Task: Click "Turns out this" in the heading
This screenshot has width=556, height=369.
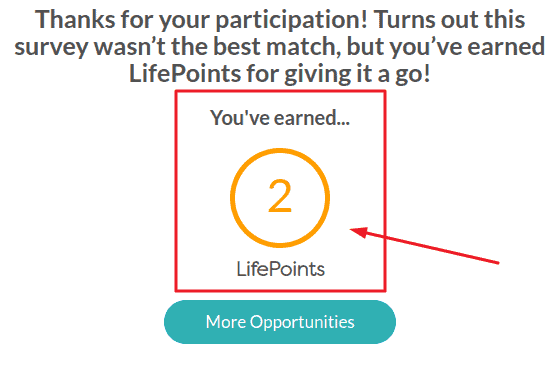Action: pyautogui.click(x=450, y=19)
